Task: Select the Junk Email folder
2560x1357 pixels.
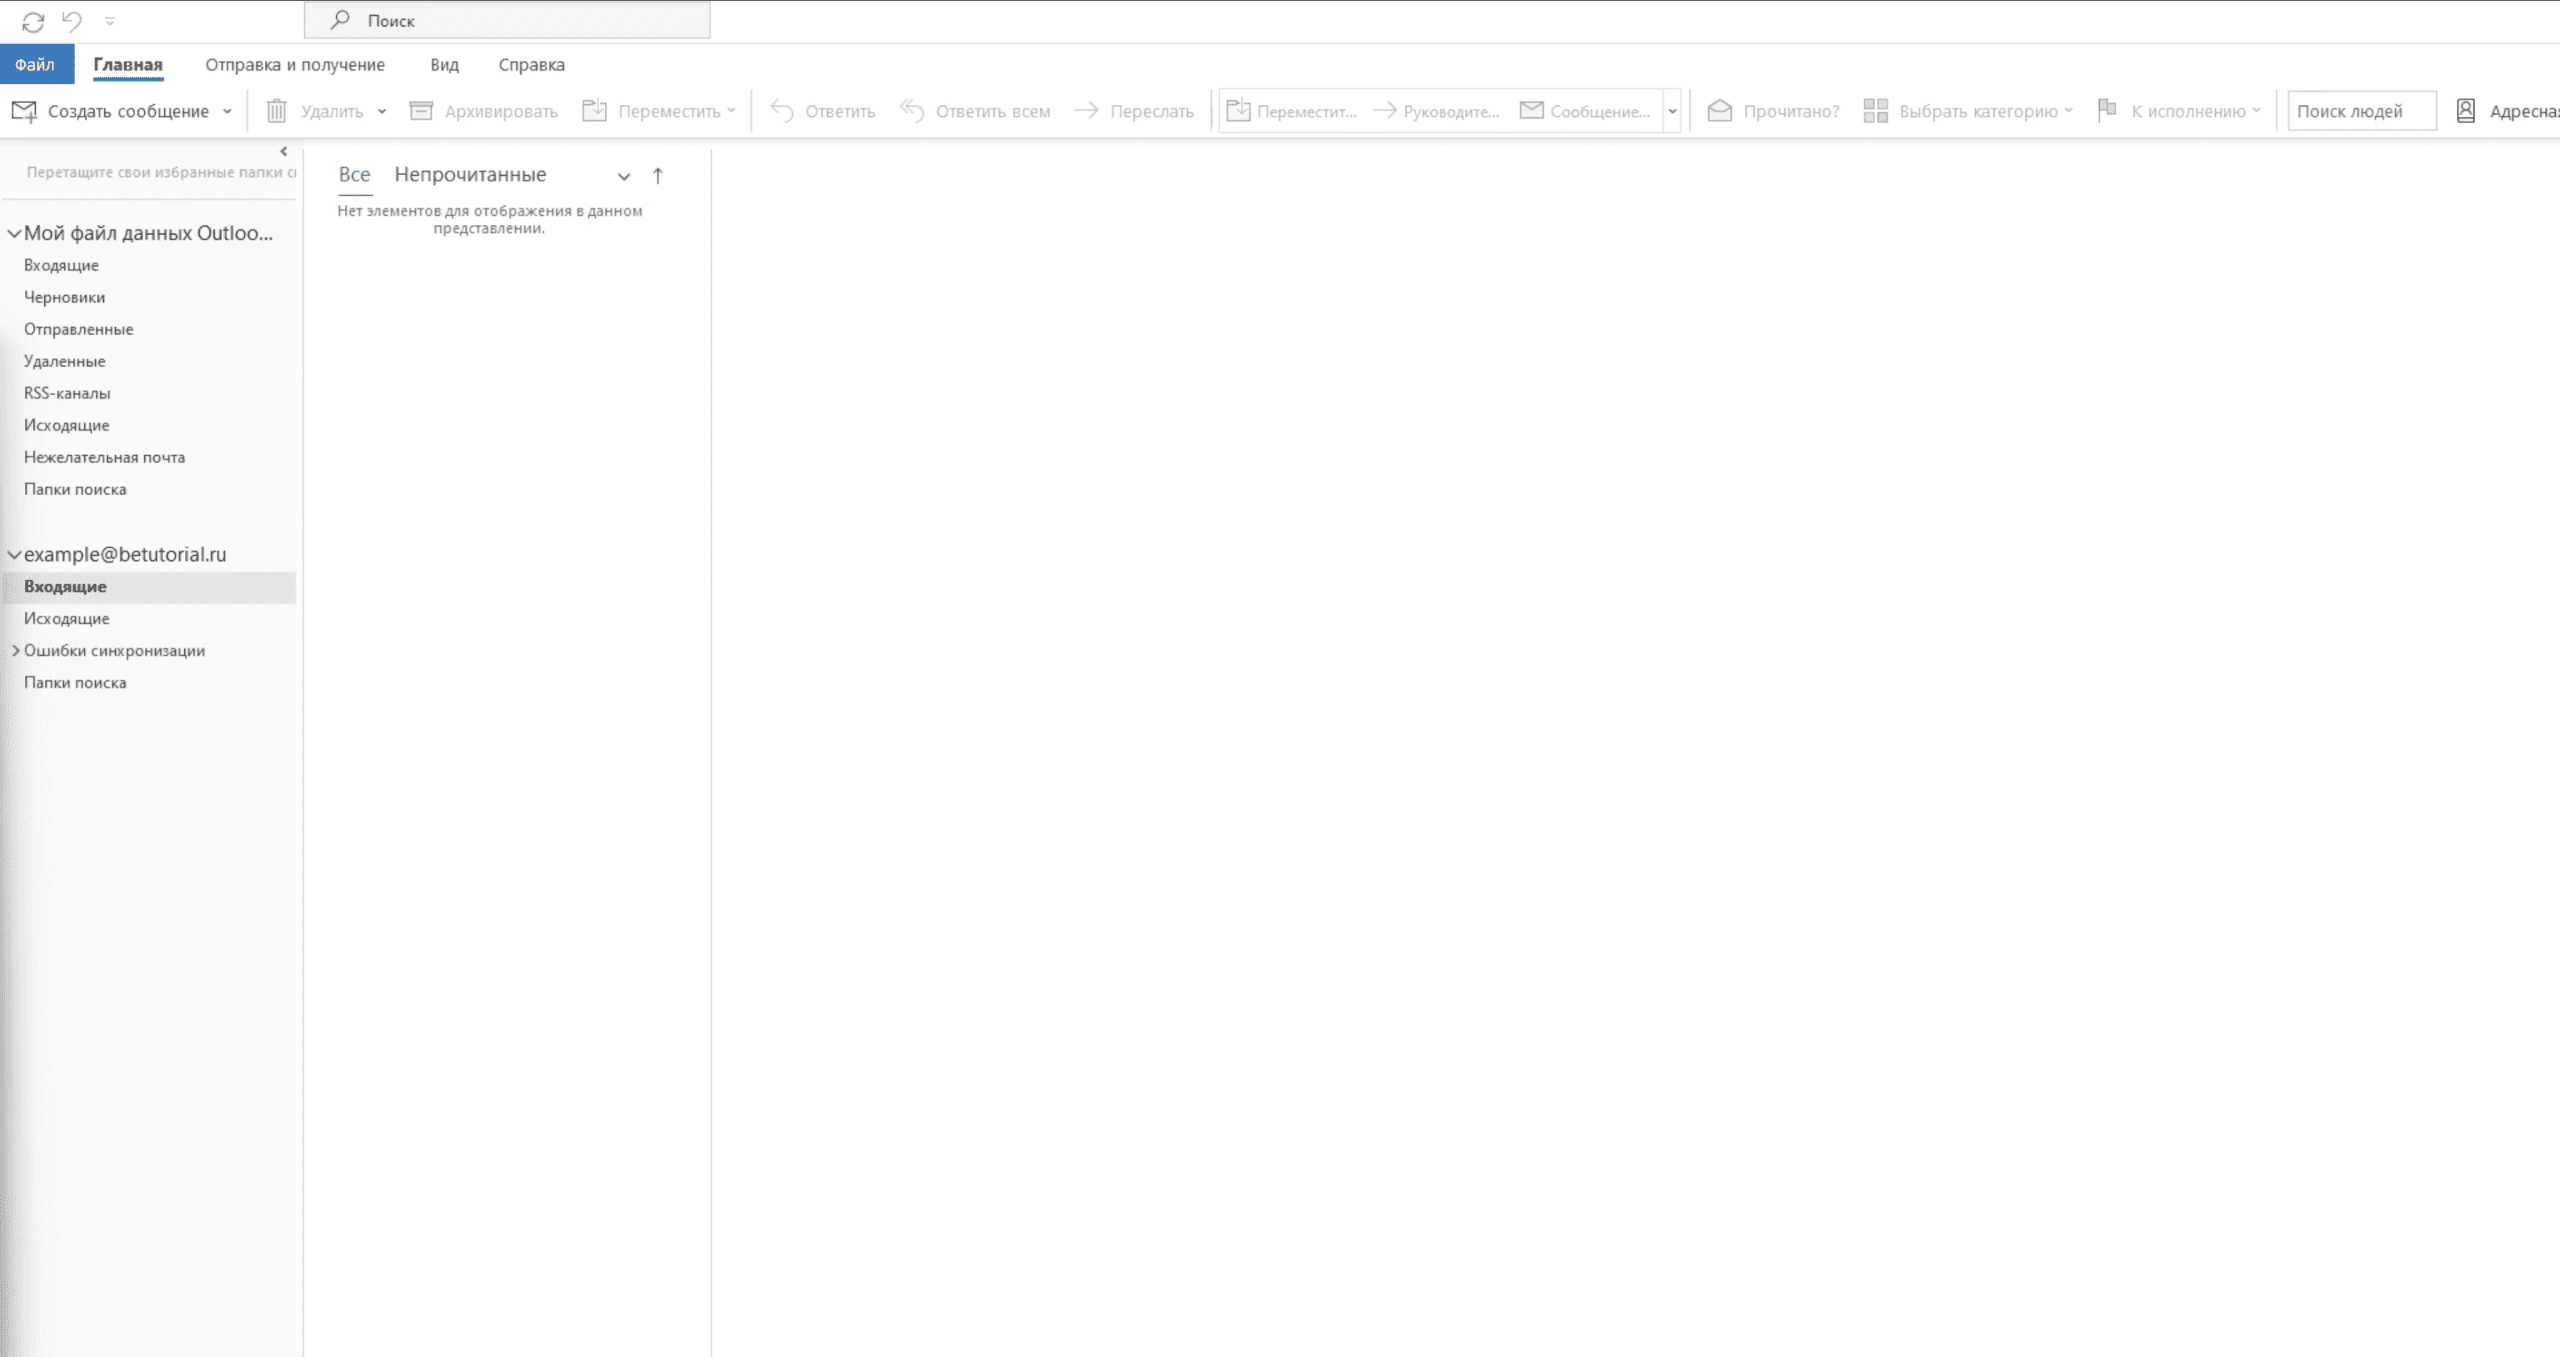Action: [x=104, y=458]
